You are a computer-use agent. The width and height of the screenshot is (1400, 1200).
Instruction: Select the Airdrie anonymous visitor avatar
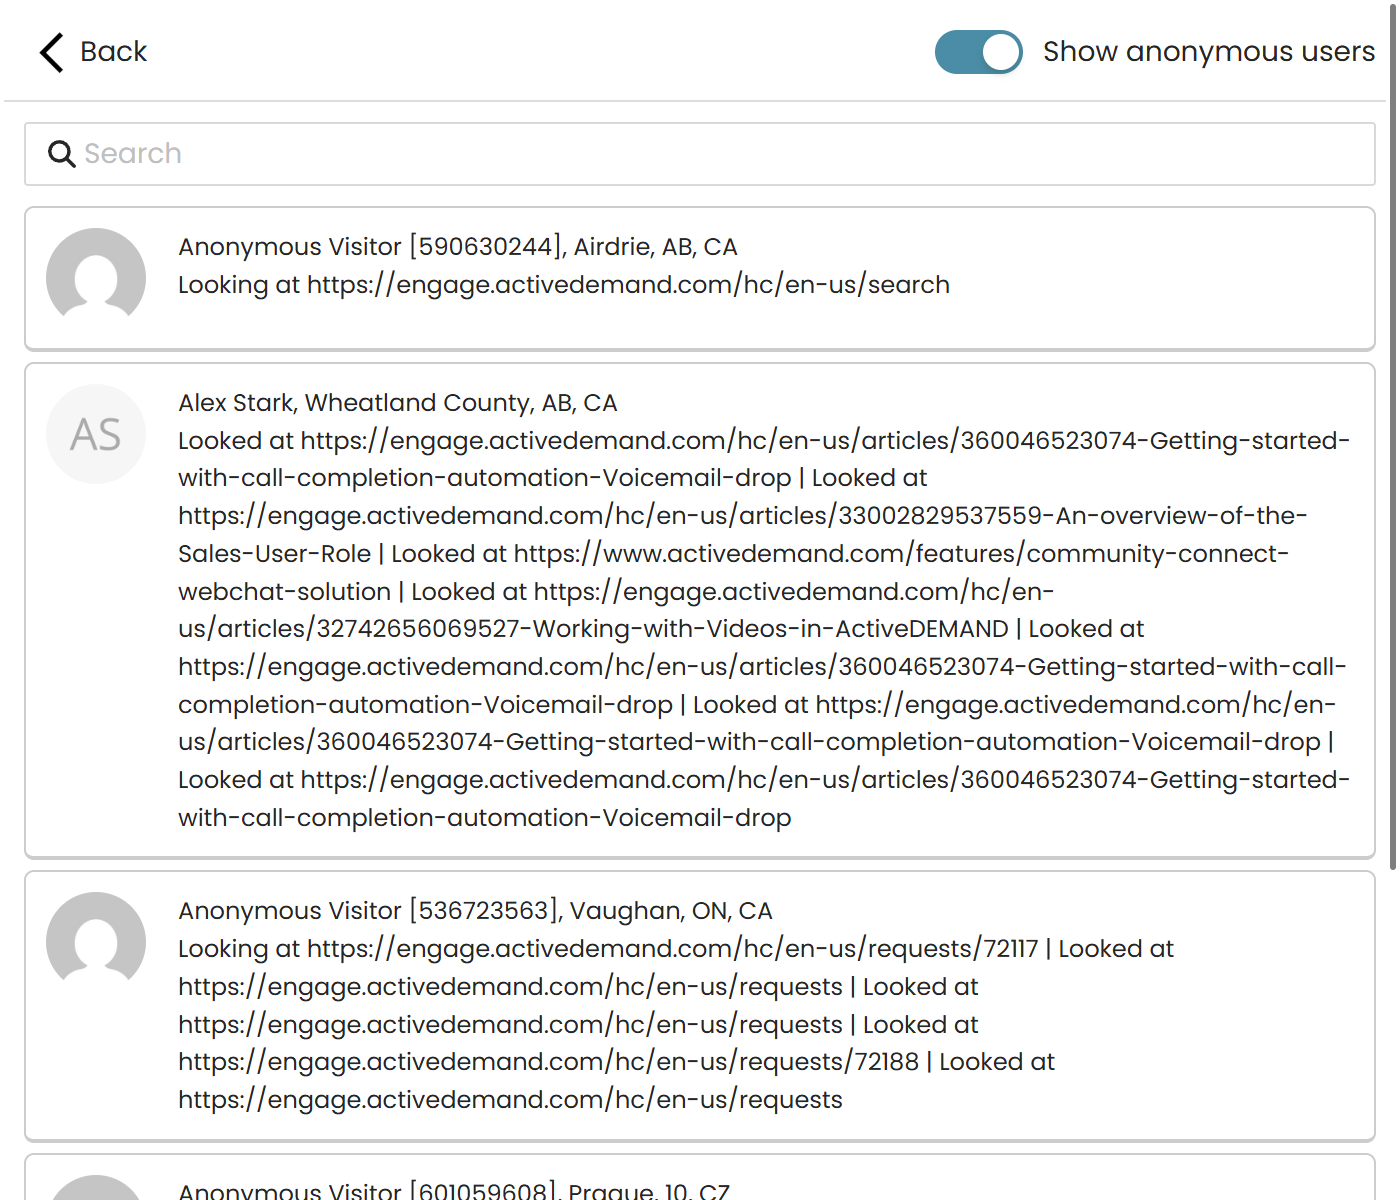pyautogui.click(x=96, y=277)
